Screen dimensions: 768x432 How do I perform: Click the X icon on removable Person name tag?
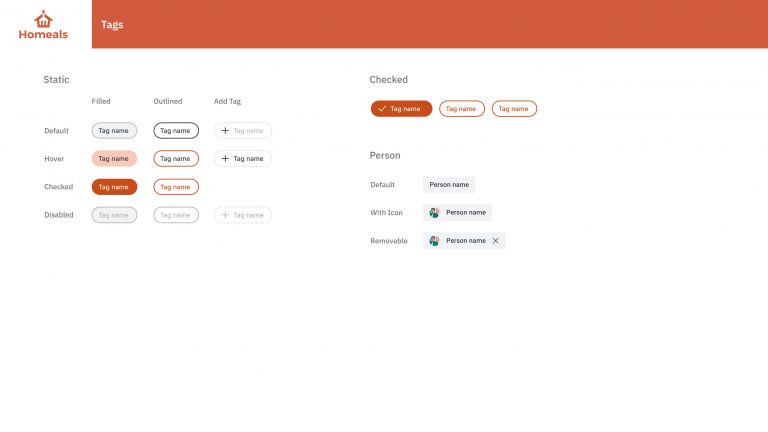tap(496, 240)
